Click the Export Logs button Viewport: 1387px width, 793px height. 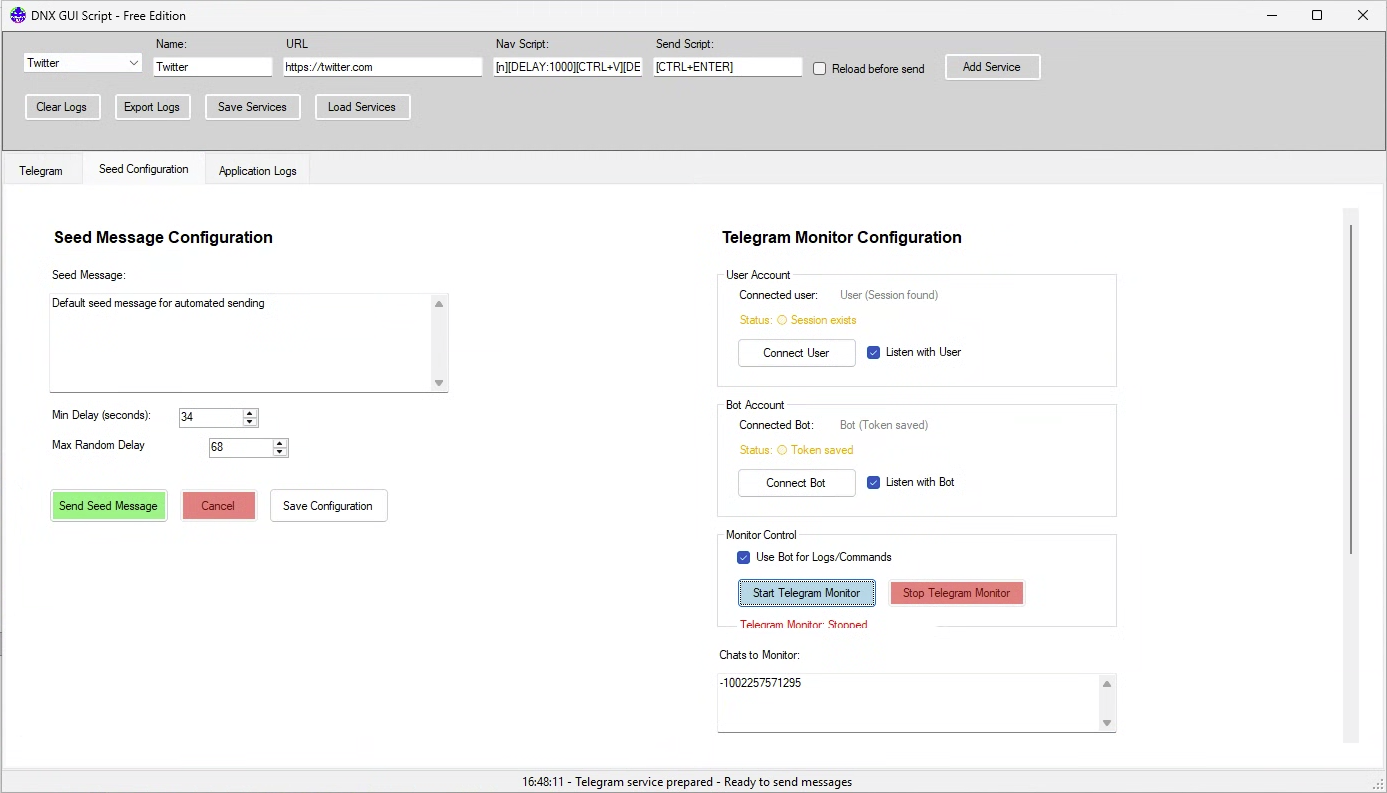pos(152,107)
